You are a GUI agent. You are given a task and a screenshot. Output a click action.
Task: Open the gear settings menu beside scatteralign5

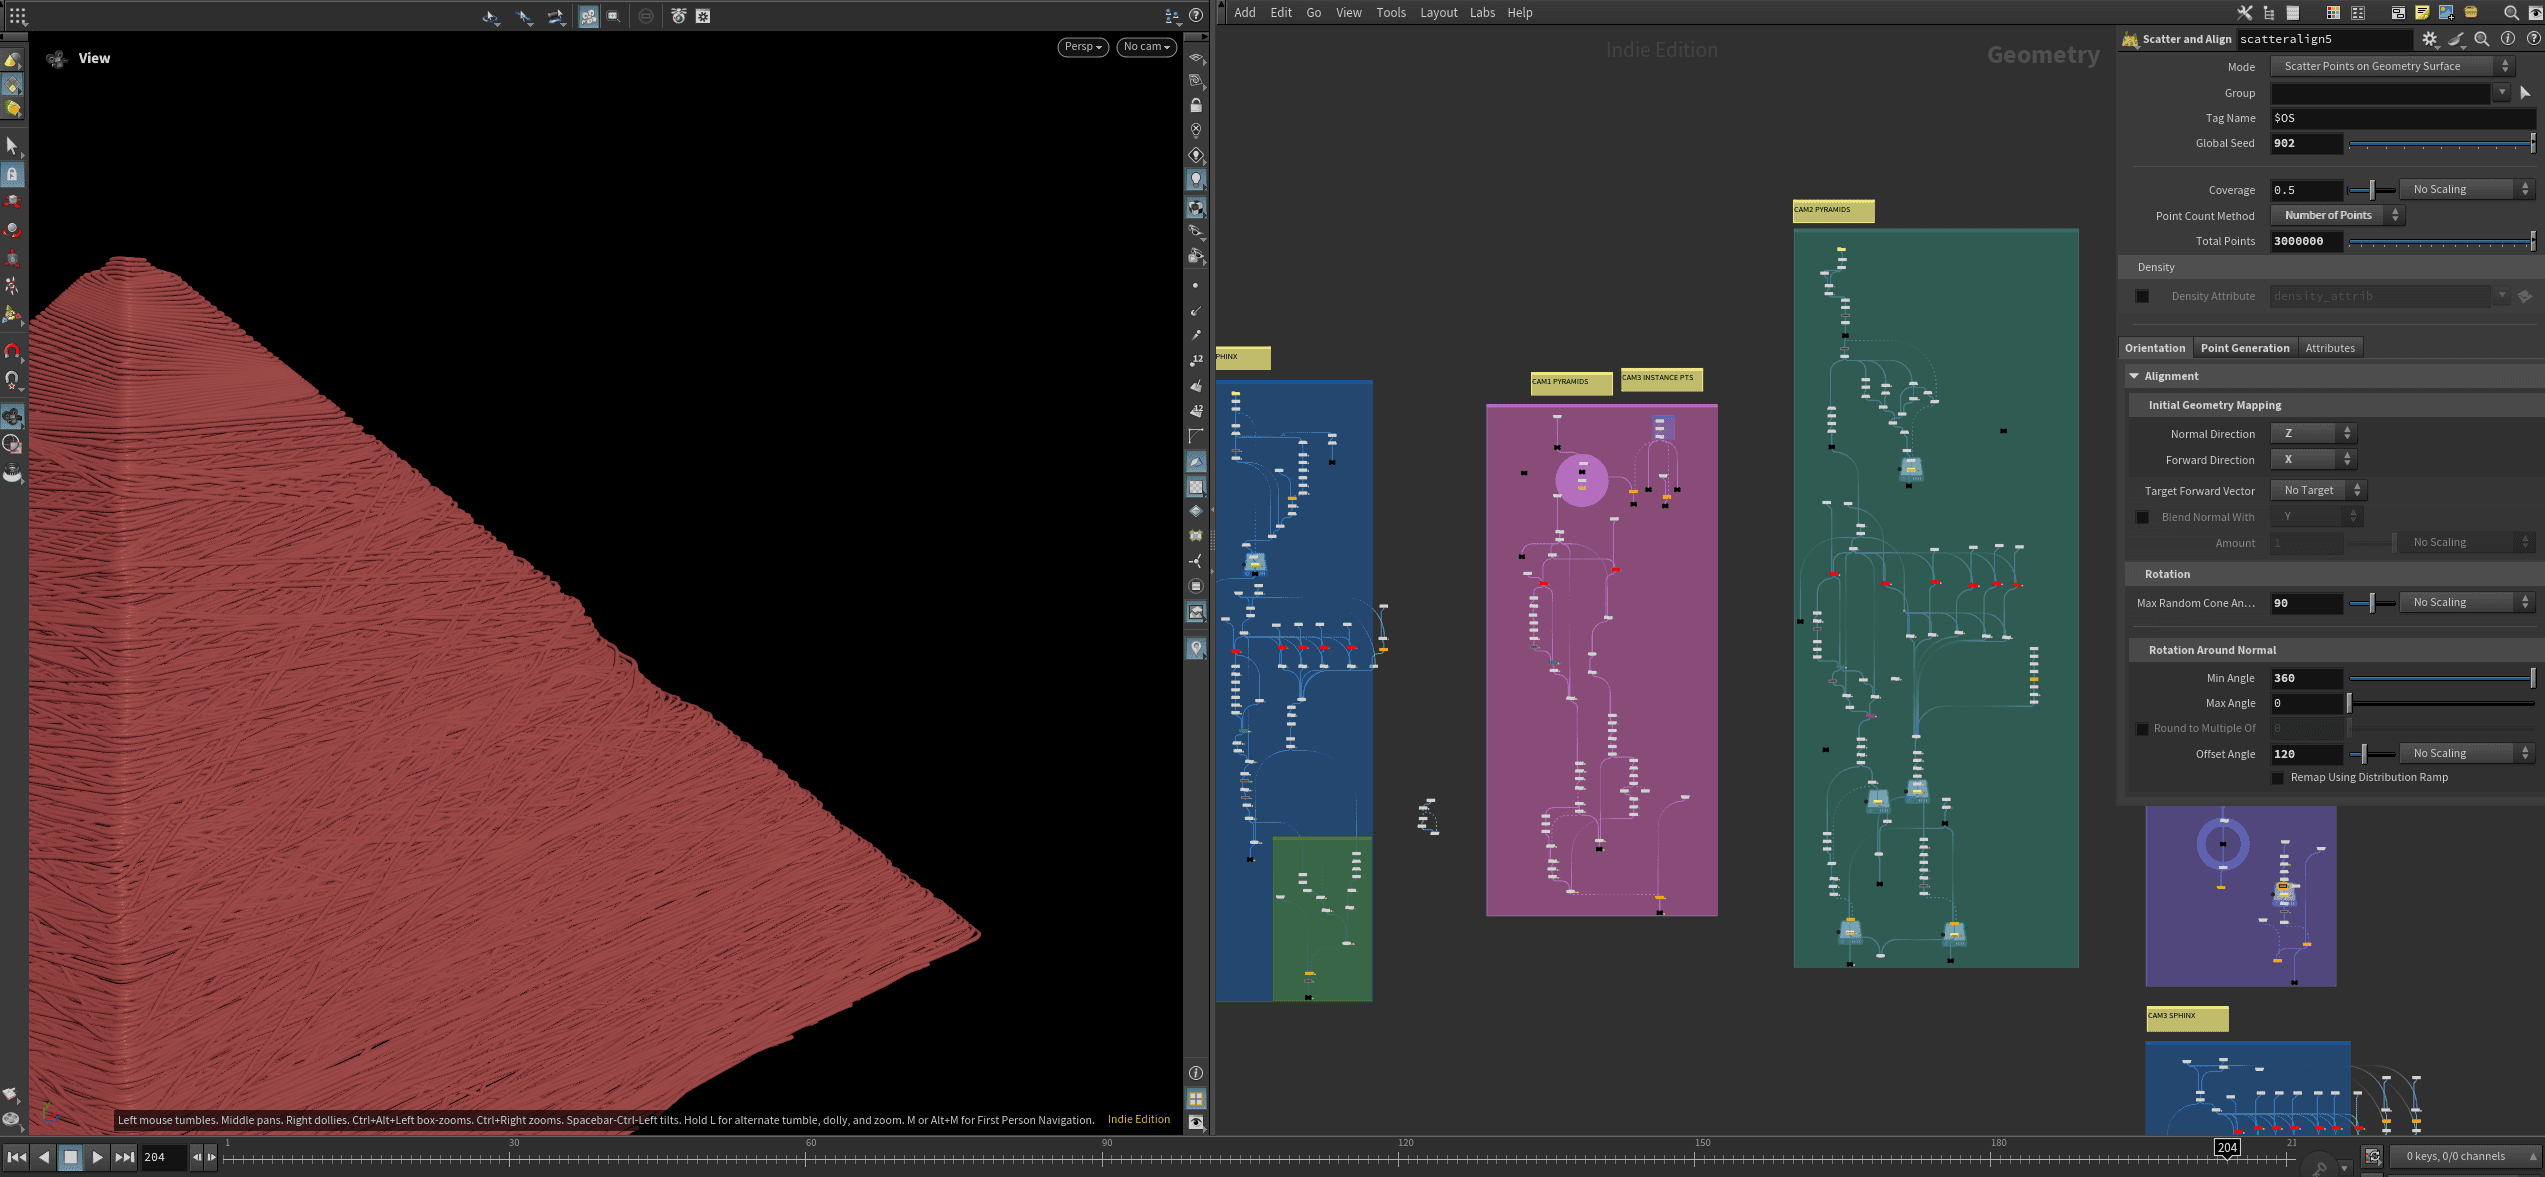pos(2430,39)
